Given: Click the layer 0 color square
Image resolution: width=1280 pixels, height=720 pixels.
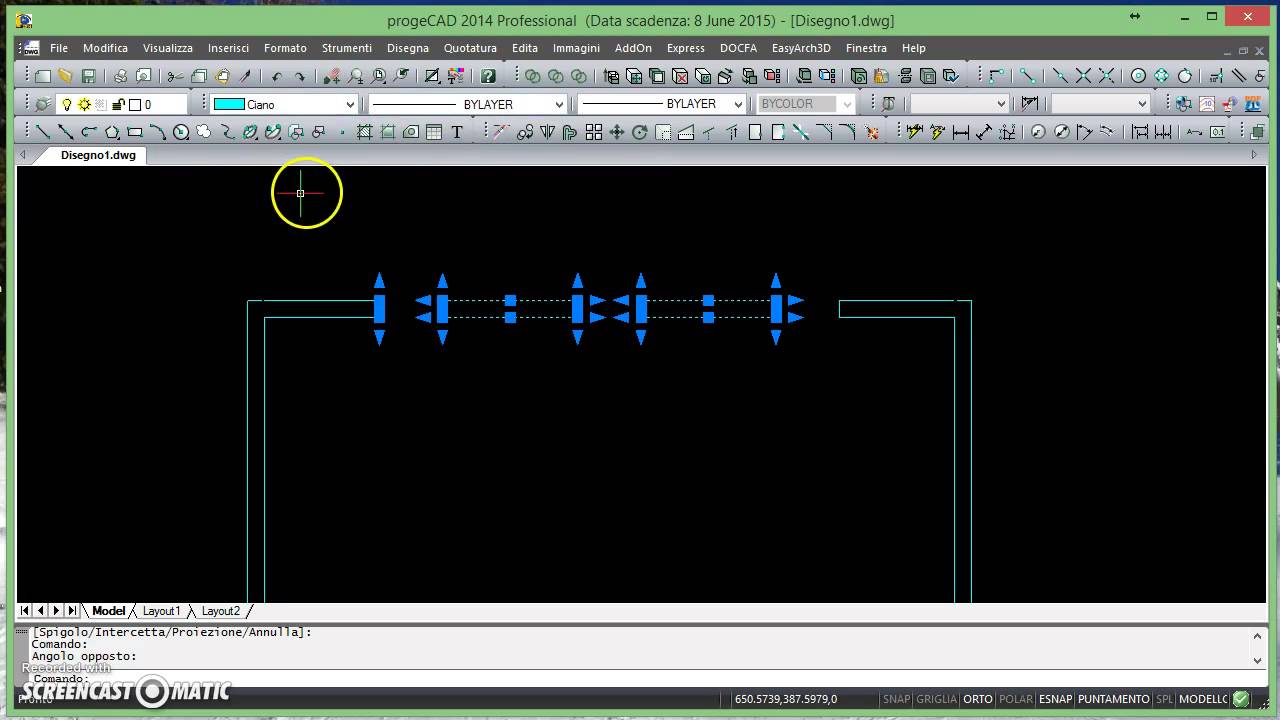Looking at the screenshot, I should click(x=135, y=104).
